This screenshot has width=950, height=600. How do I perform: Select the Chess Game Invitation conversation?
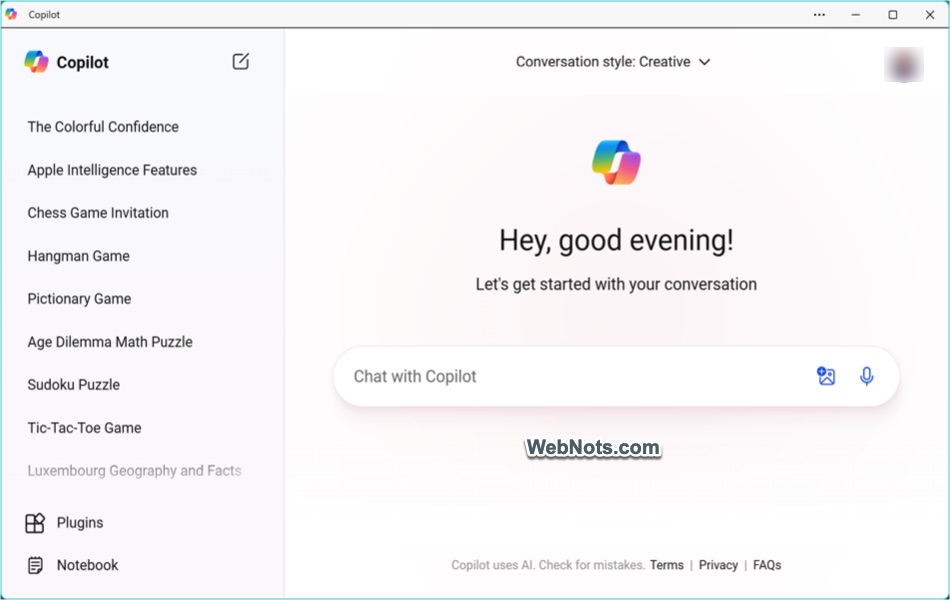point(98,213)
